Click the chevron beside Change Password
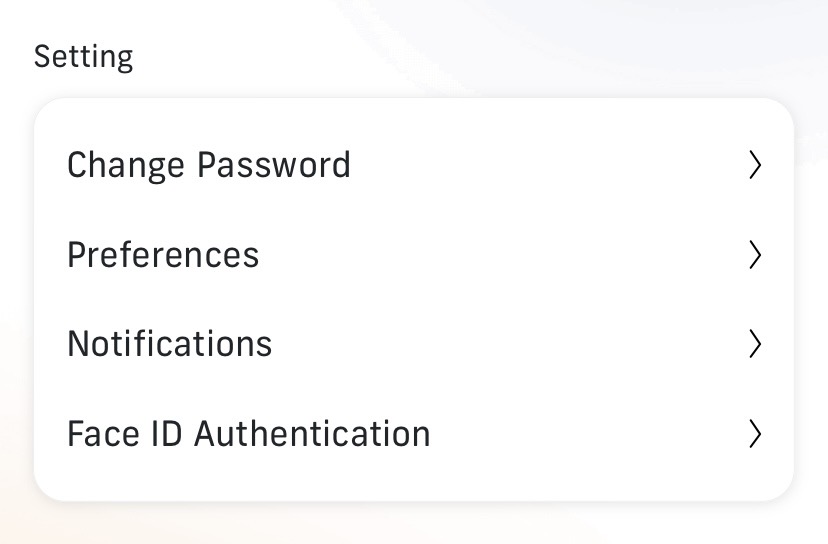The width and height of the screenshot is (828, 544). [755, 165]
